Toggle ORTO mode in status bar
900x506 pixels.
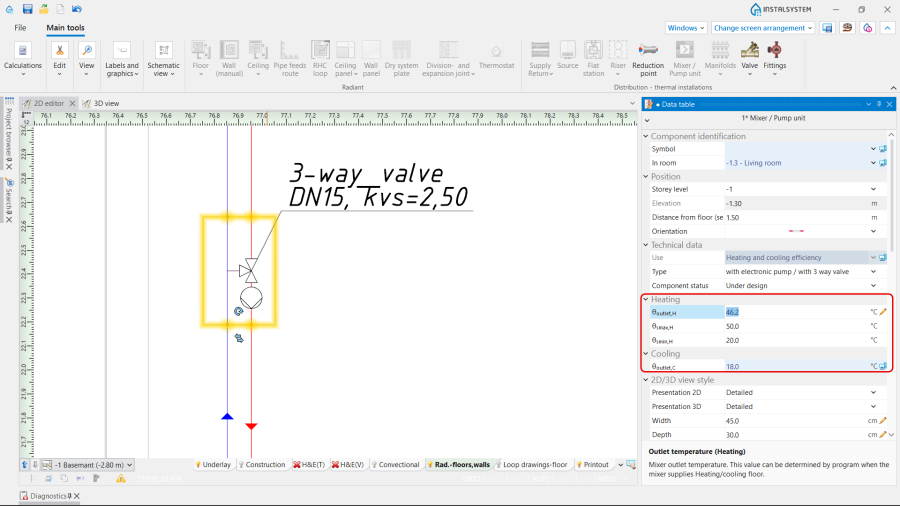coord(471,478)
